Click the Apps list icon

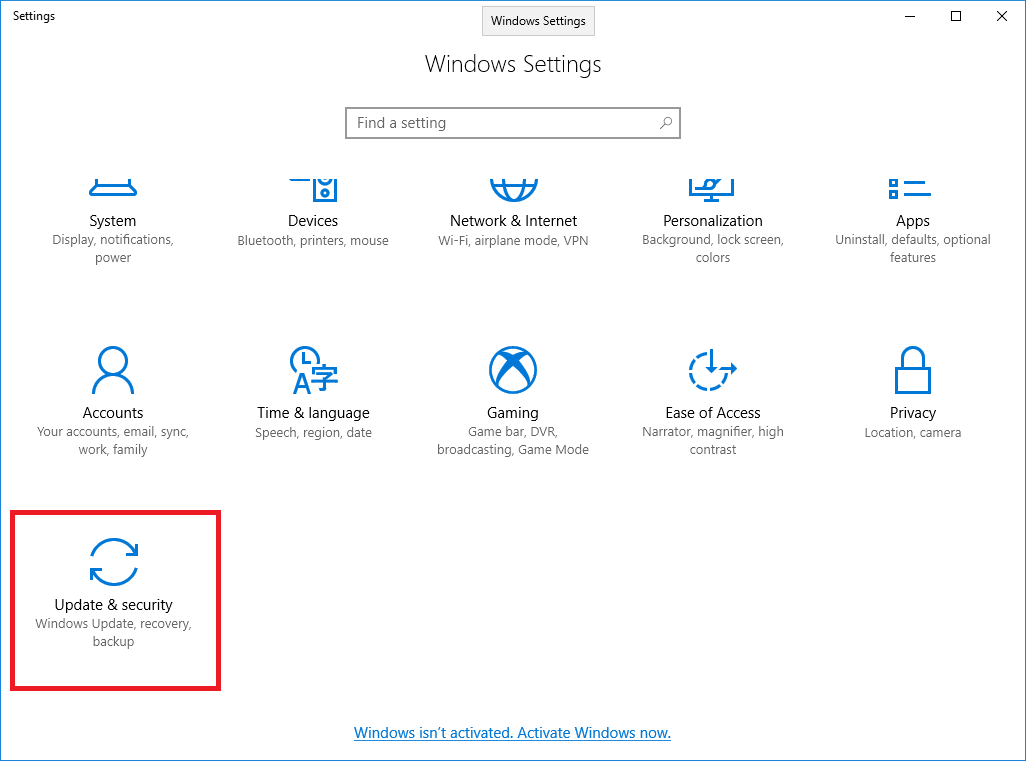click(912, 187)
